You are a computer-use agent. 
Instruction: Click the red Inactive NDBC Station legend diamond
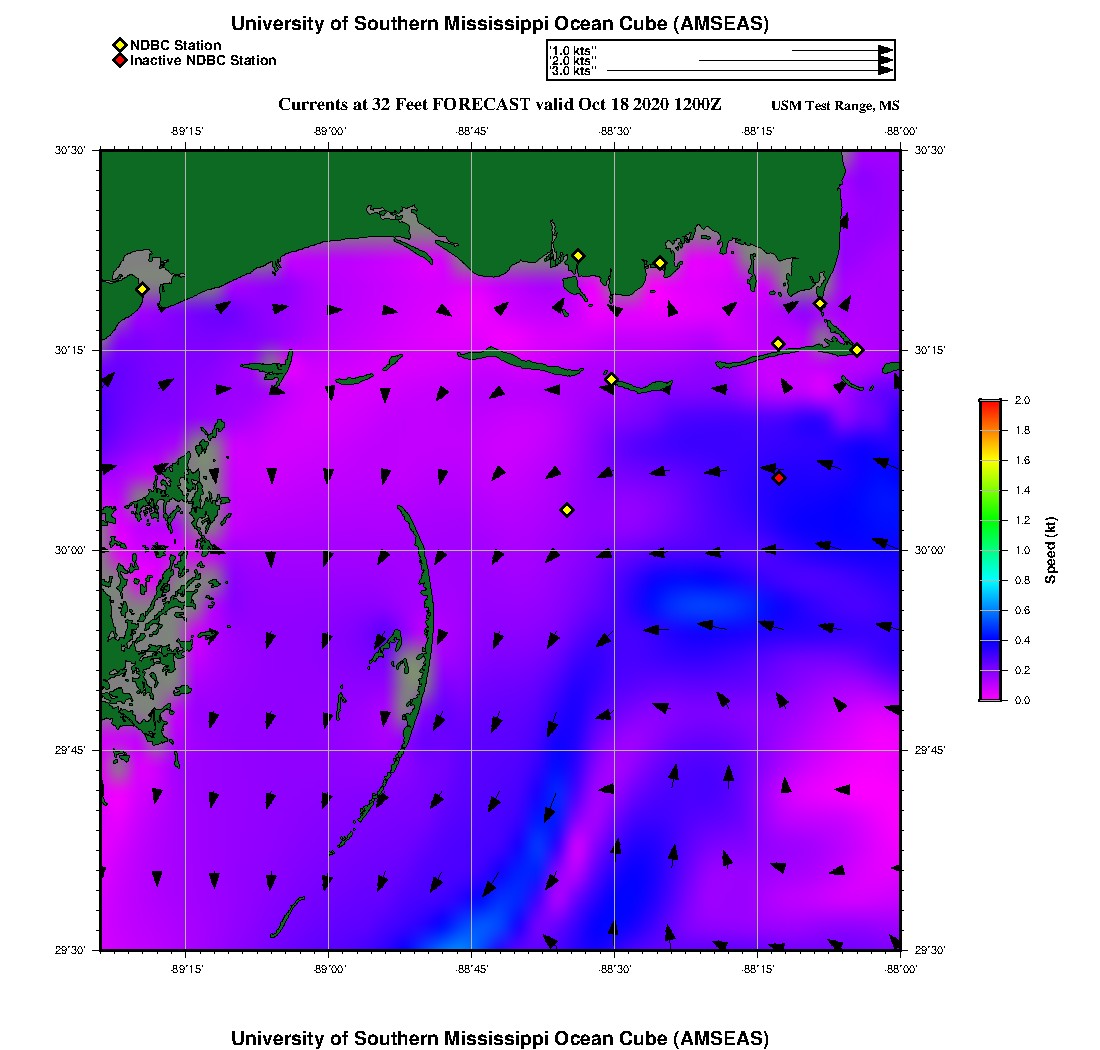coord(119,60)
